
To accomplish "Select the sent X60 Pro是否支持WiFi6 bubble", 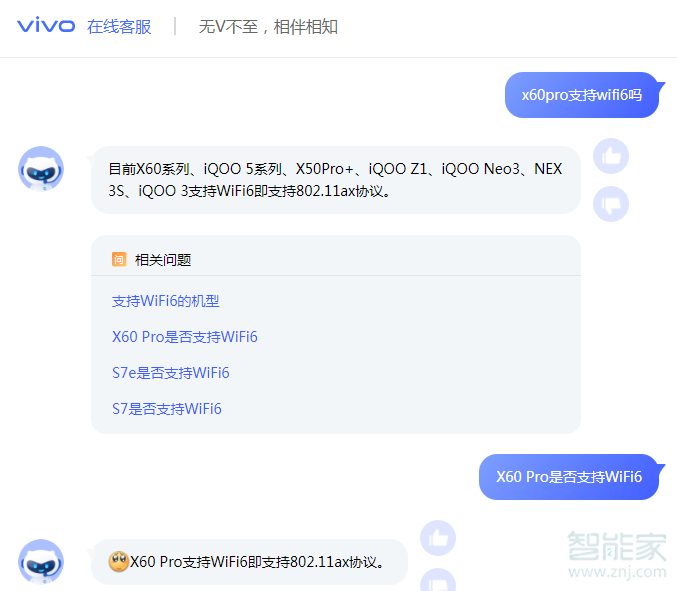I will [569, 477].
